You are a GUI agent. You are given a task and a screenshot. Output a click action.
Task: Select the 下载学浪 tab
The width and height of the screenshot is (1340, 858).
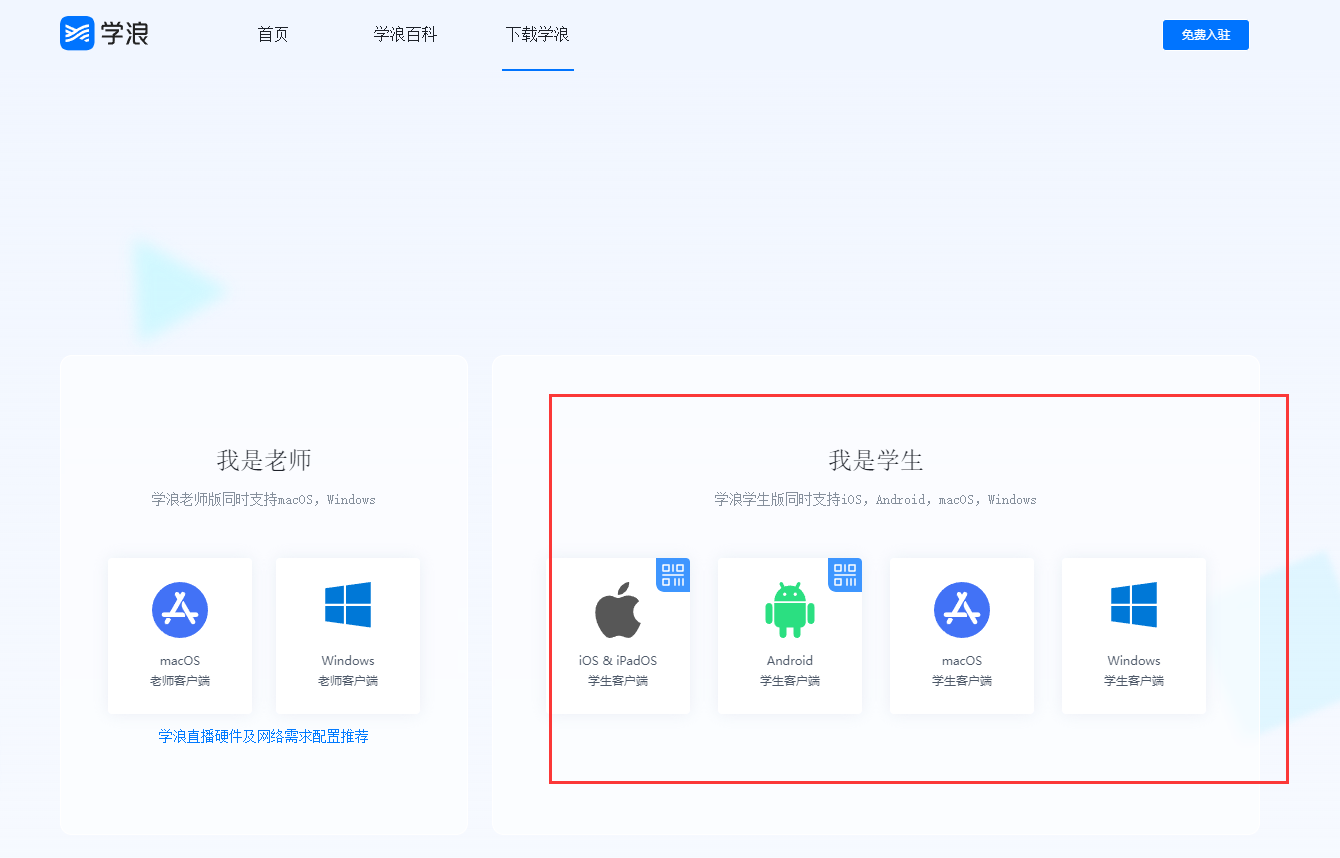click(x=538, y=34)
